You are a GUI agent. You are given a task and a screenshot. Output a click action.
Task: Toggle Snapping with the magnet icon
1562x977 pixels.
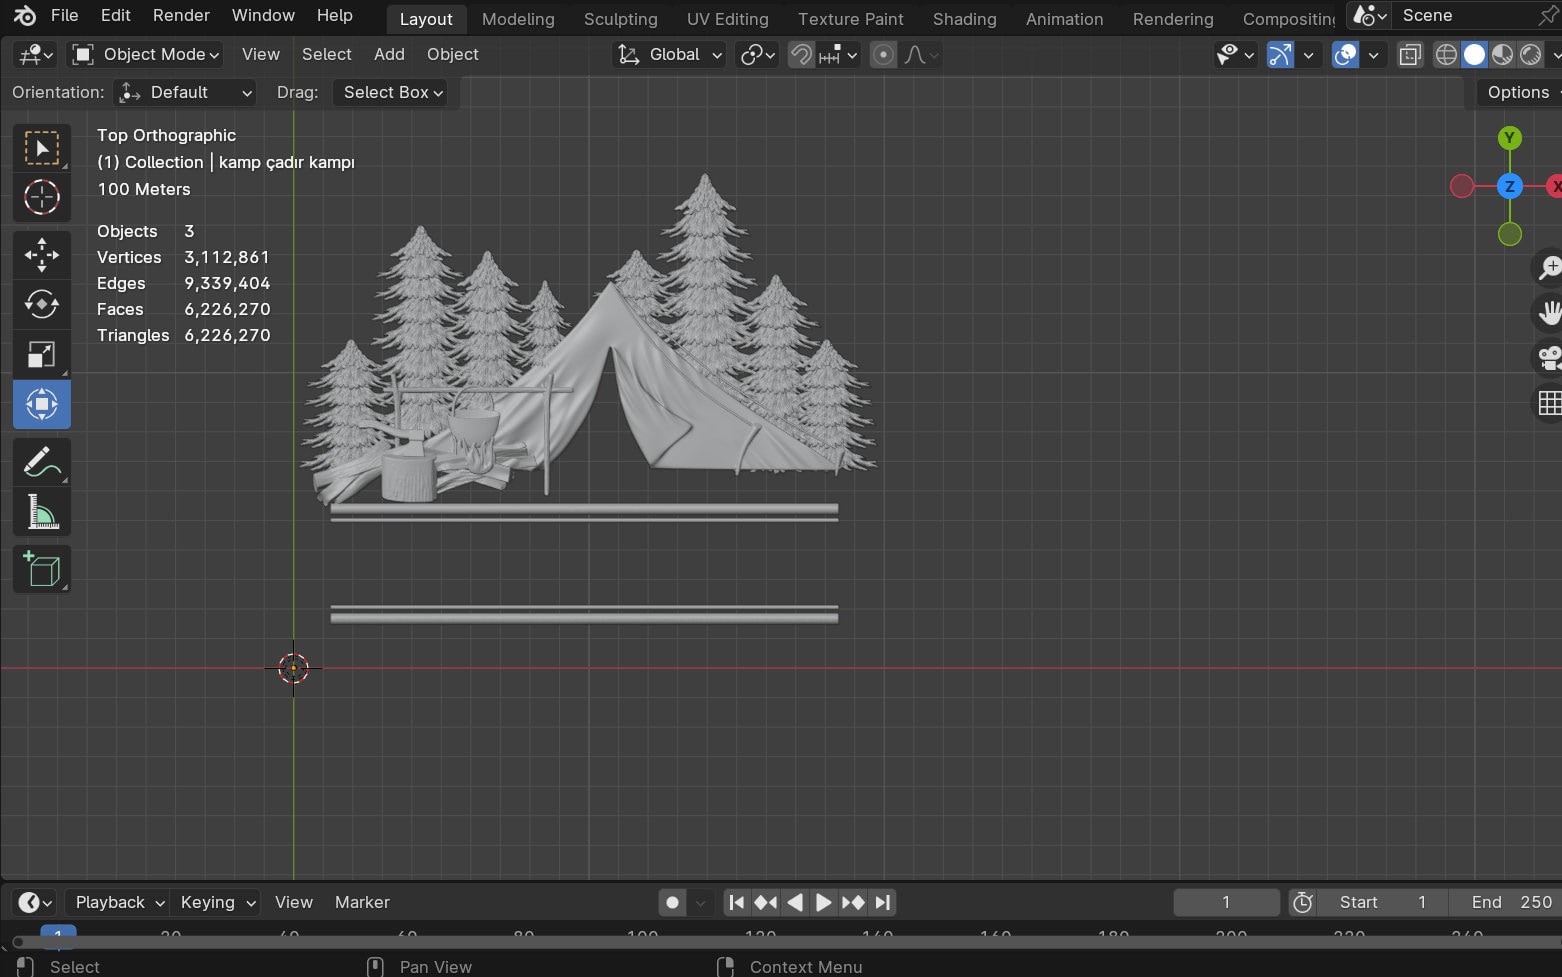click(801, 55)
